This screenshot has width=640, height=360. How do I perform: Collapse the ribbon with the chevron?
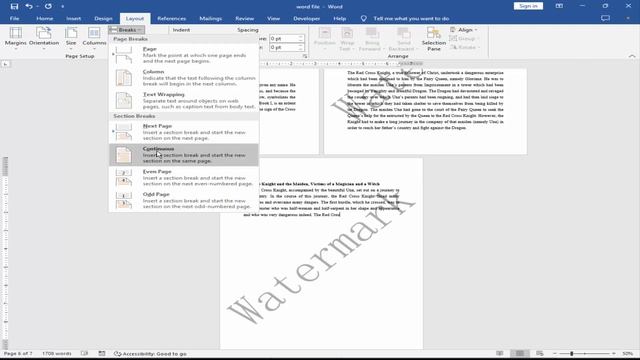(x=632, y=56)
